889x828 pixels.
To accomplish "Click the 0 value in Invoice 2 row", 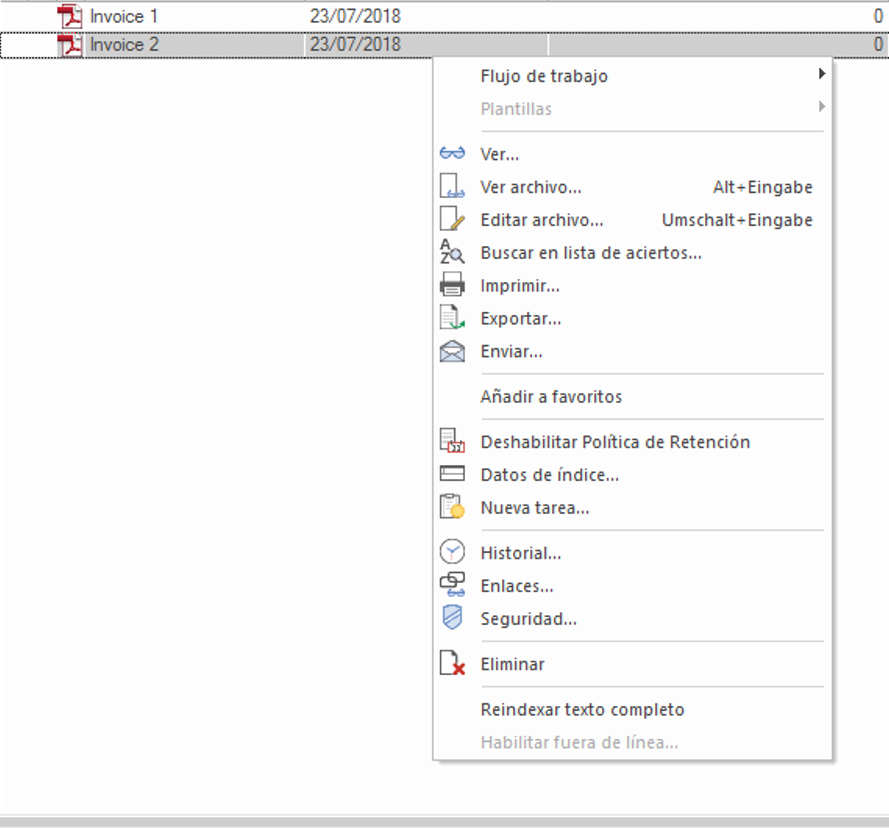I will pyautogui.click(x=878, y=44).
